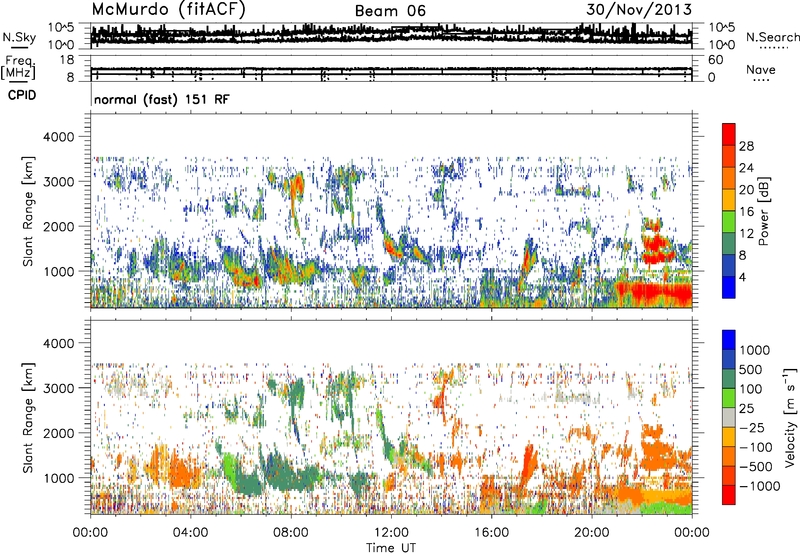Click the McMurdo (fitACF) title text

(x=168, y=10)
